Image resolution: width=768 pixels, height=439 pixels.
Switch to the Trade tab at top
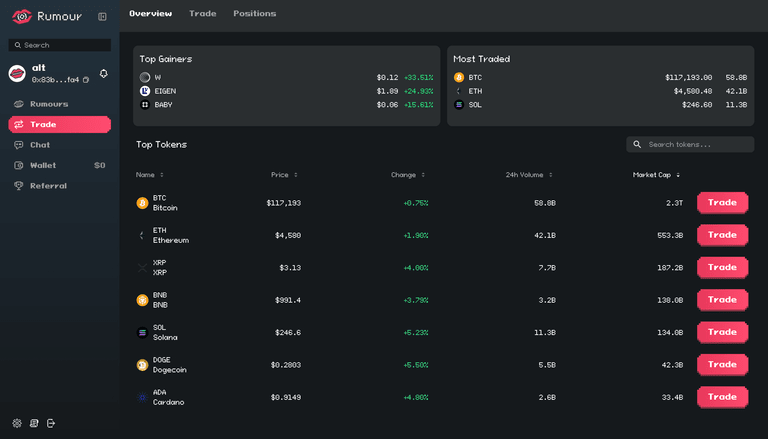click(202, 14)
